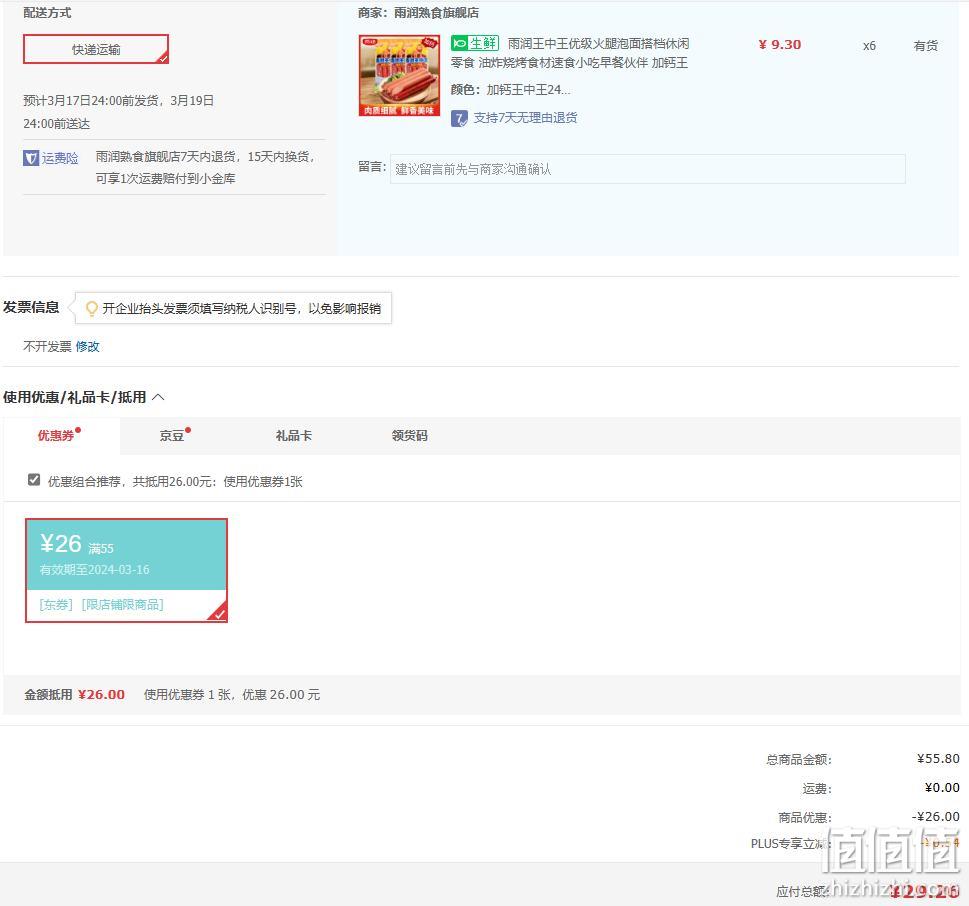The height and width of the screenshot is (906, 969).
Task: Switch to the 礼品卡 tab
Action: click(294, 436)
